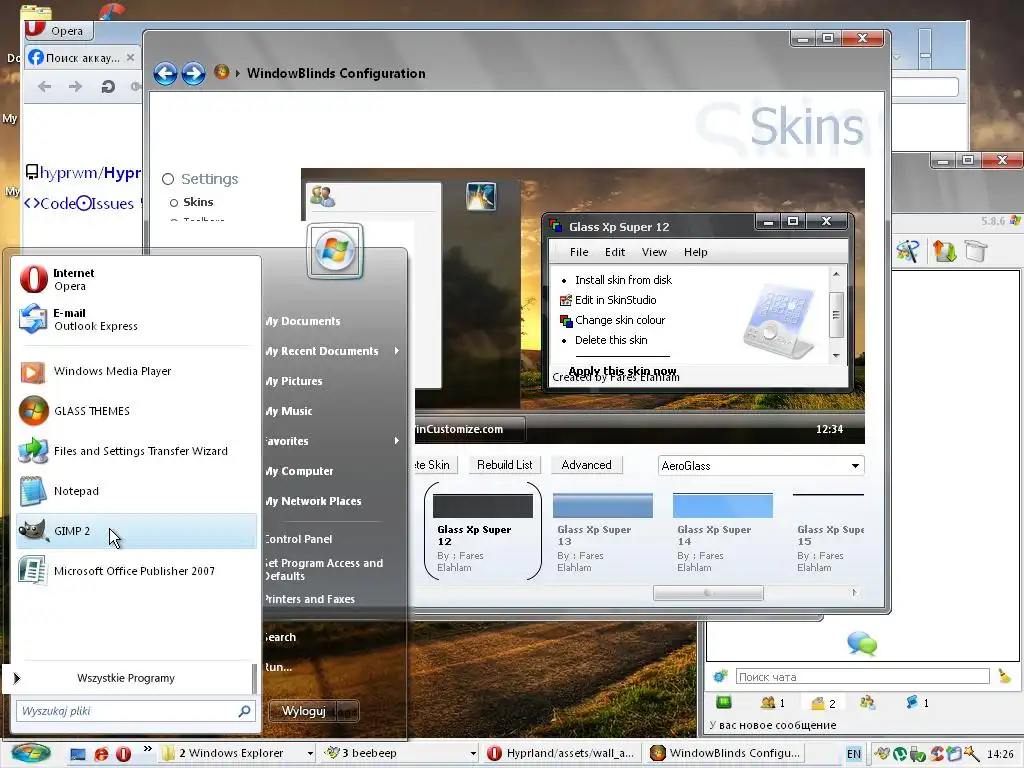1024x768 pixels.
Task: Open beebeep users tab with count 1
Action: (x=773, y=703)
